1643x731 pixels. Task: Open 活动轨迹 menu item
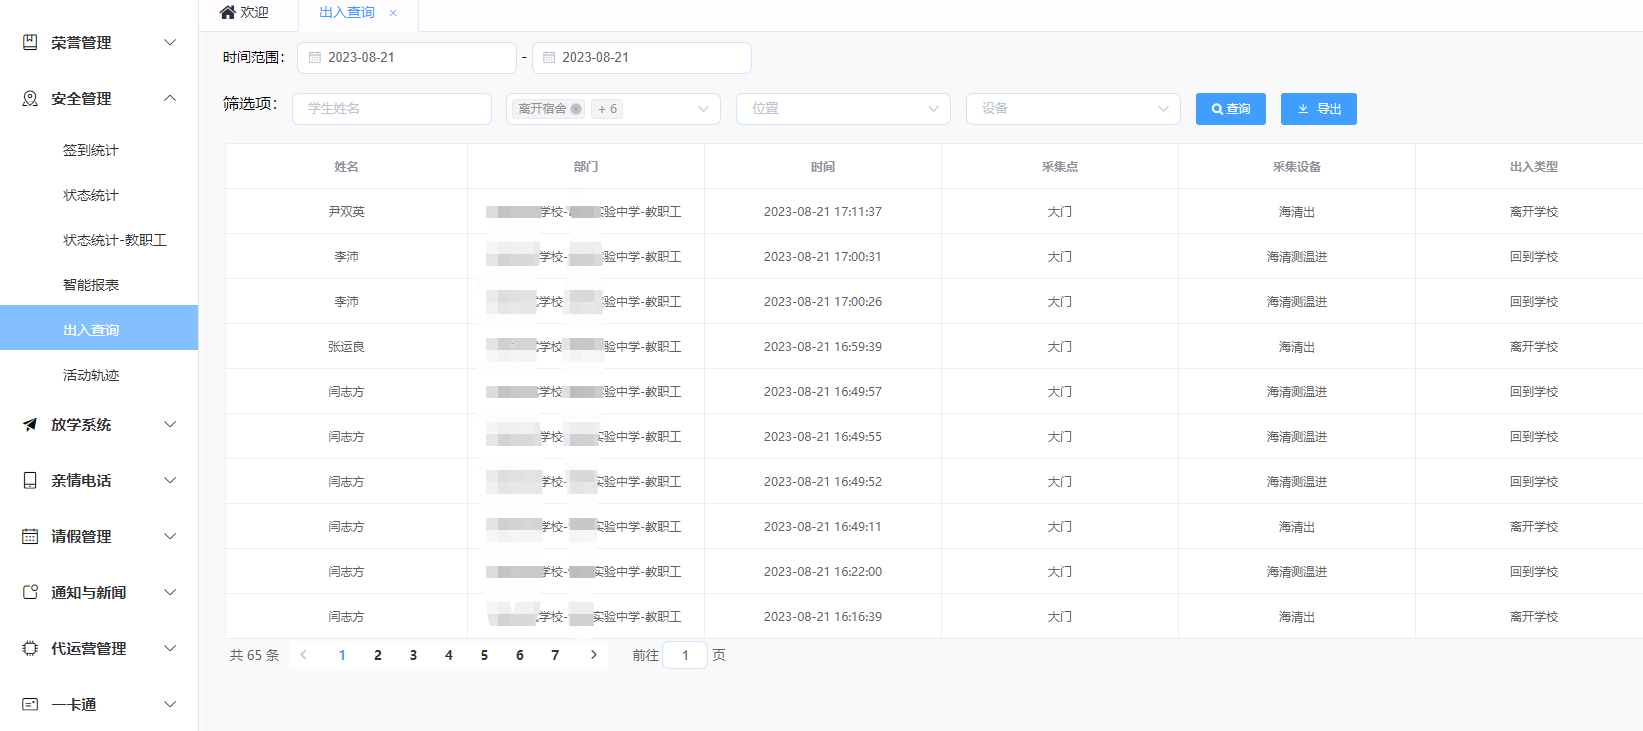point(99,375)
